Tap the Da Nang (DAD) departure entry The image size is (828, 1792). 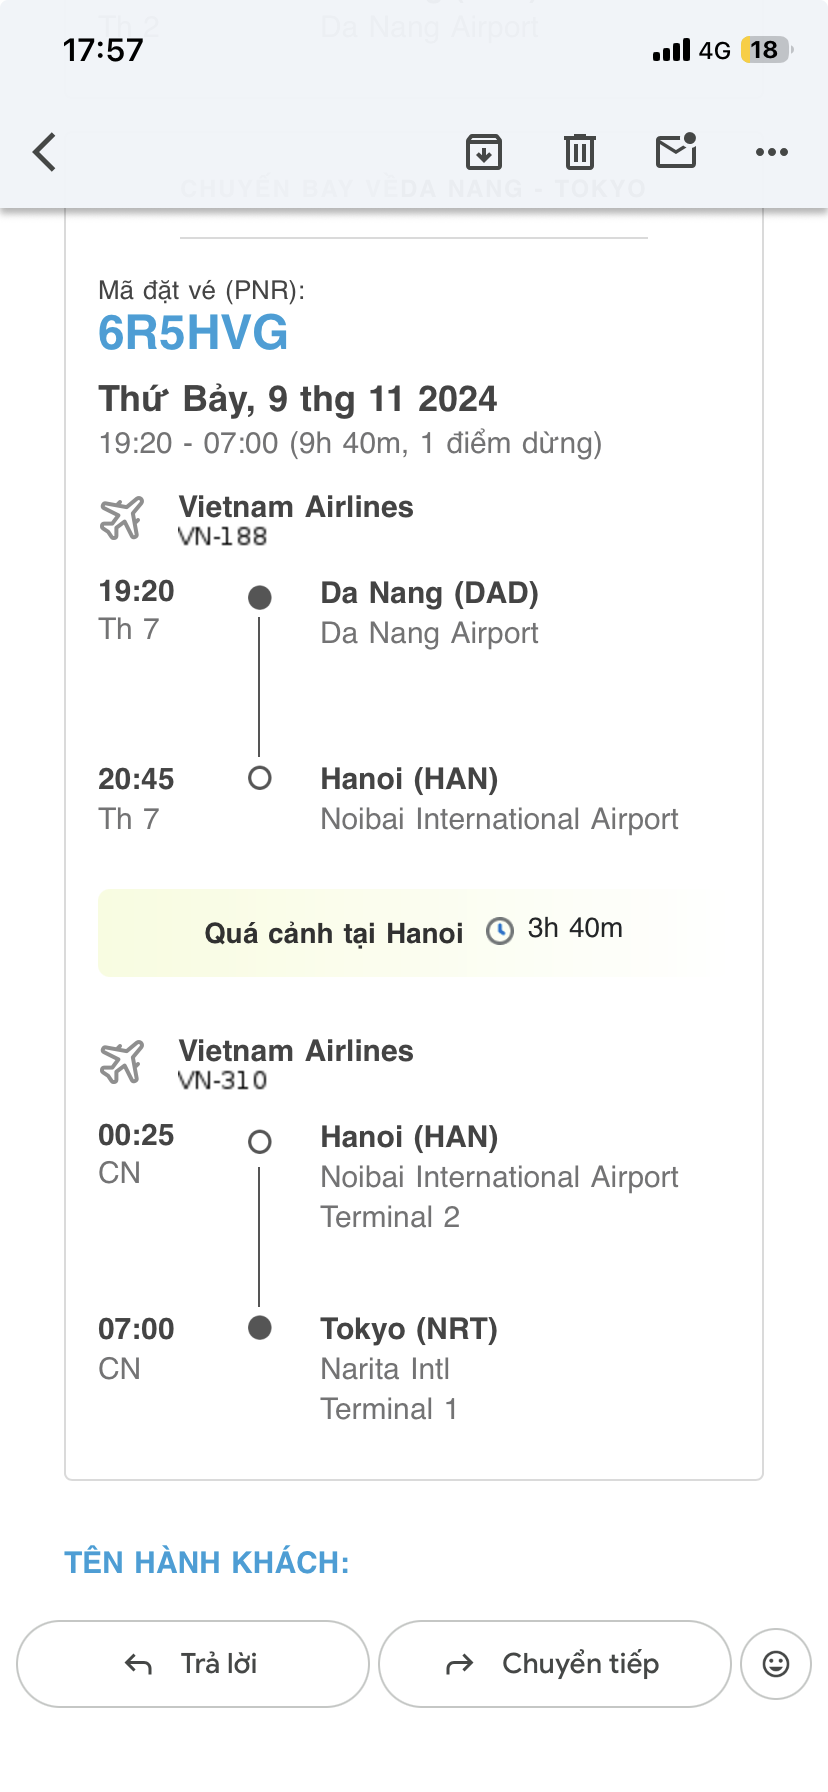click(x=429, y=593)
